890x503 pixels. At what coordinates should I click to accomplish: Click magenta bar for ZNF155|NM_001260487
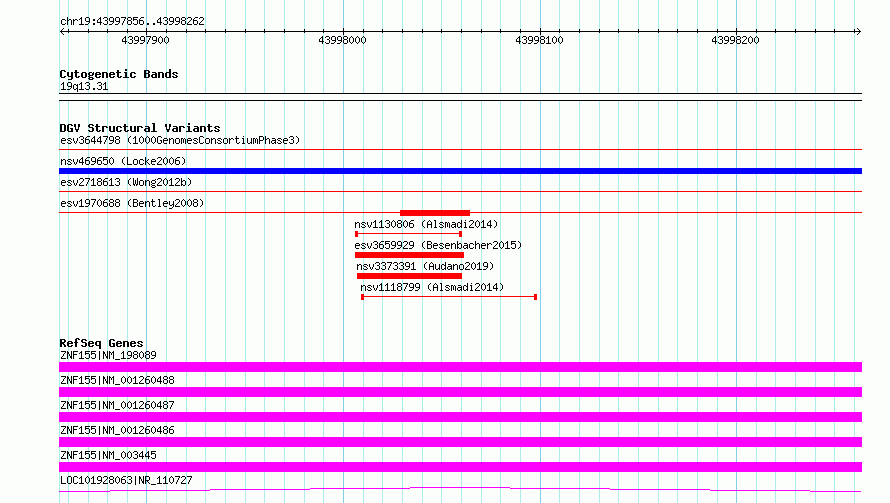click(460, 417)
